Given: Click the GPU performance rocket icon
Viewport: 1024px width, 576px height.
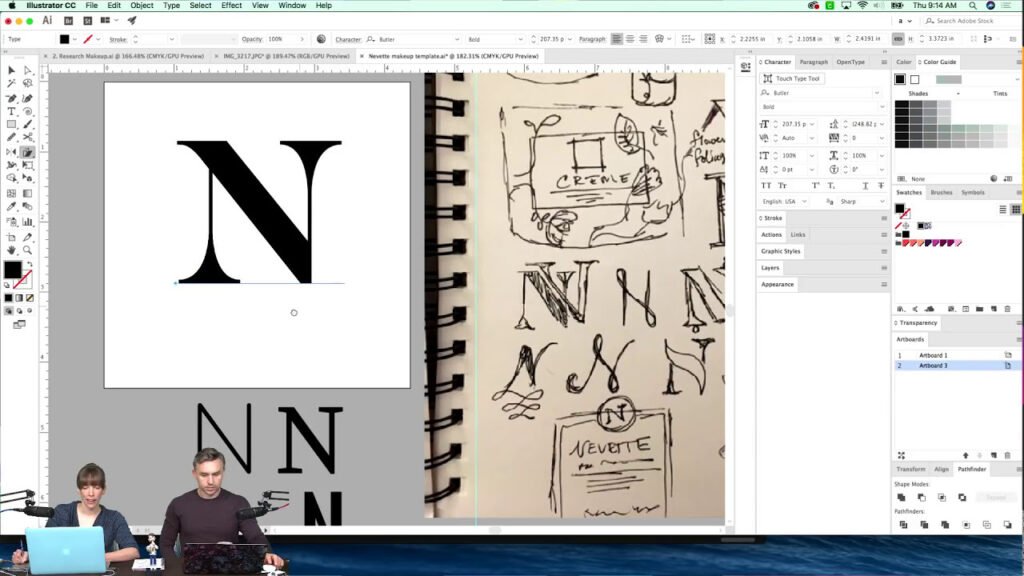Looking at the screenshot, I should point(132,21).
